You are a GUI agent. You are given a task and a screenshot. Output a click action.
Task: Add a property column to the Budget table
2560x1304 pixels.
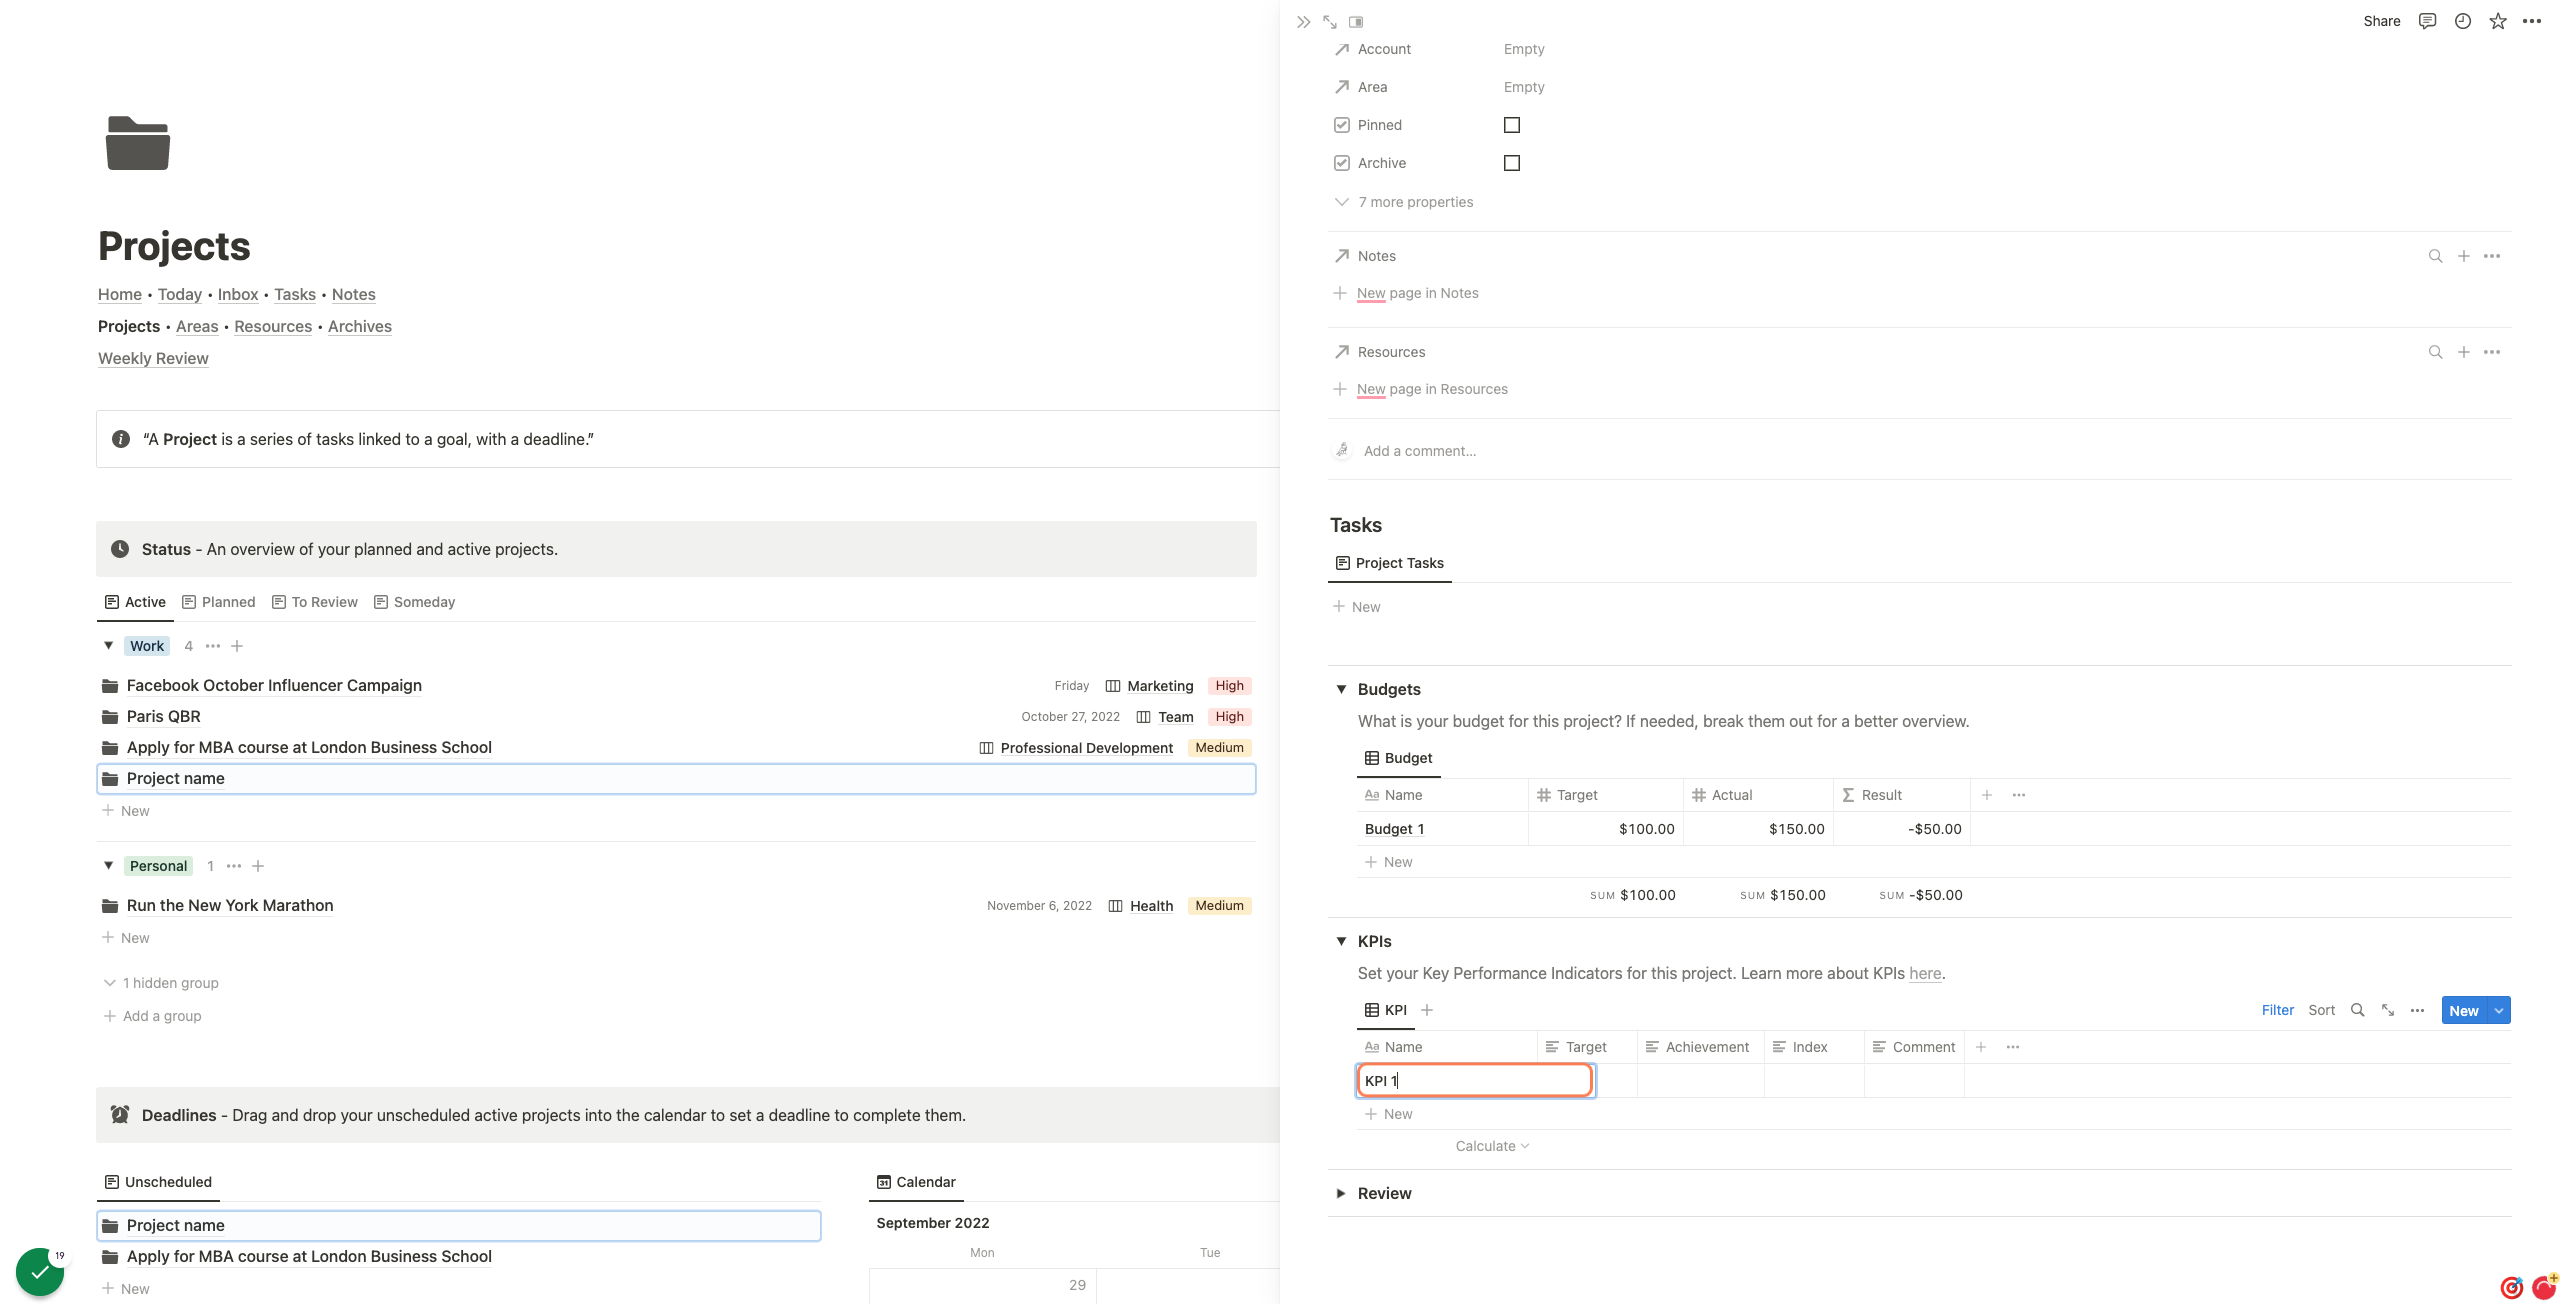point(1987,795)
